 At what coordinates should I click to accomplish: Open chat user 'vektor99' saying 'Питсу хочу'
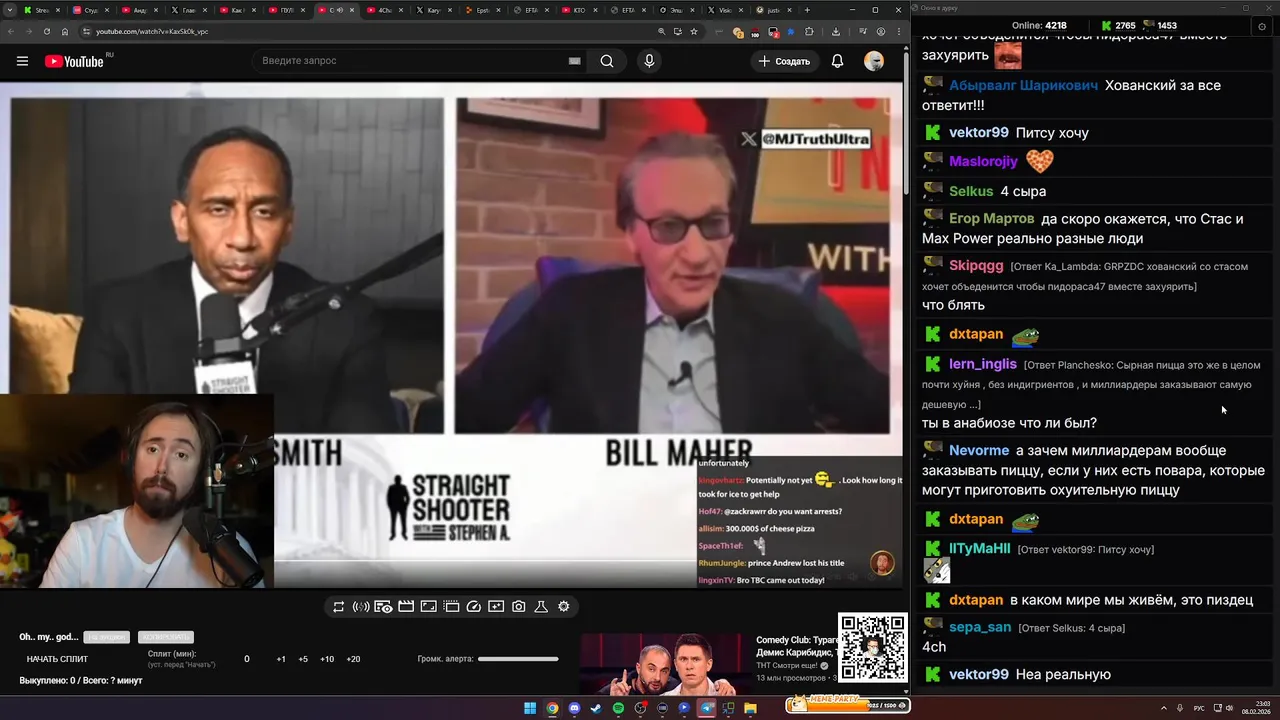pyautogui.click(x=979, y=132)
